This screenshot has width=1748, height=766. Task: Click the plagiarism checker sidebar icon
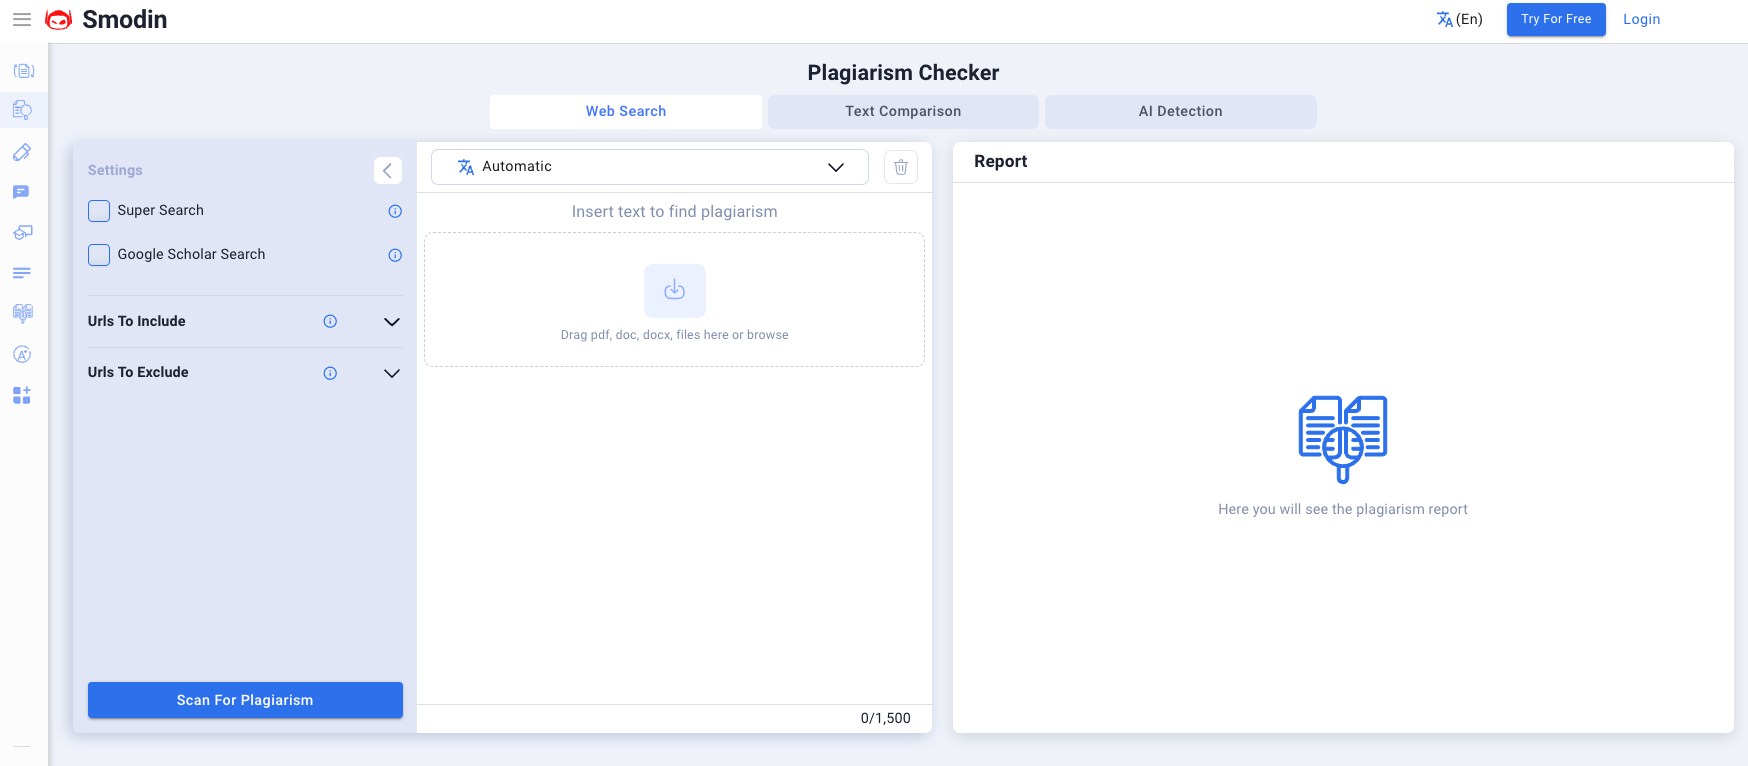23,110
